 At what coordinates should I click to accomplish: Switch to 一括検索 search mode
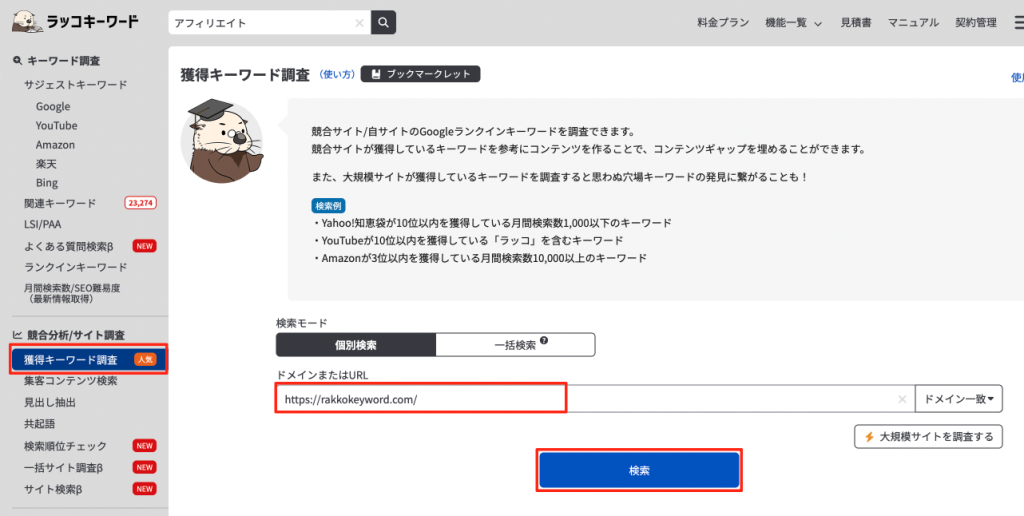[515, 345]
